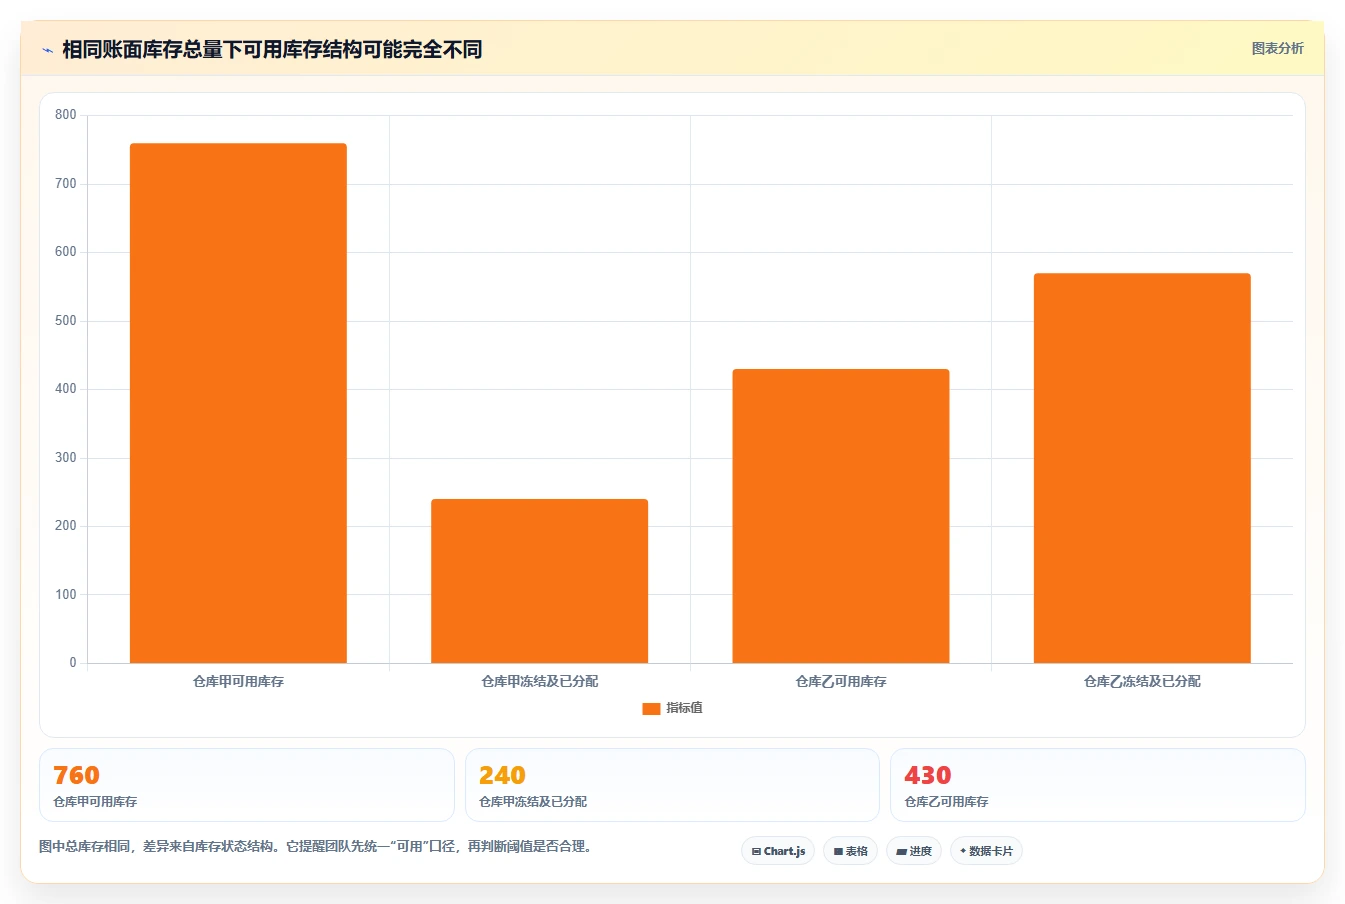This screenshot has height=904, width=1345.
Task: Click the 进度 tag pill
Action: [x=914, y=851]
